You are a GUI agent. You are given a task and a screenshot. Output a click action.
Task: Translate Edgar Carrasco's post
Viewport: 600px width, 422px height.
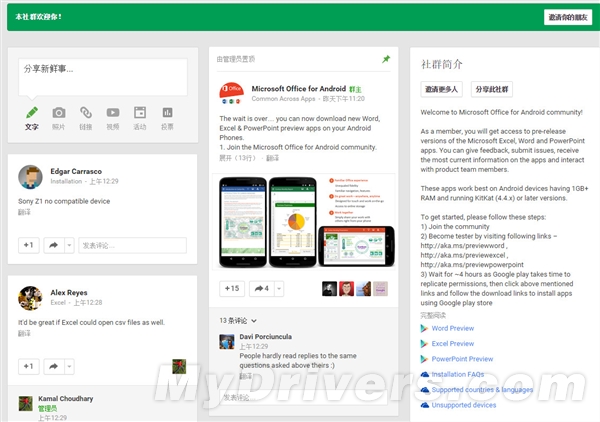[24, 212]
